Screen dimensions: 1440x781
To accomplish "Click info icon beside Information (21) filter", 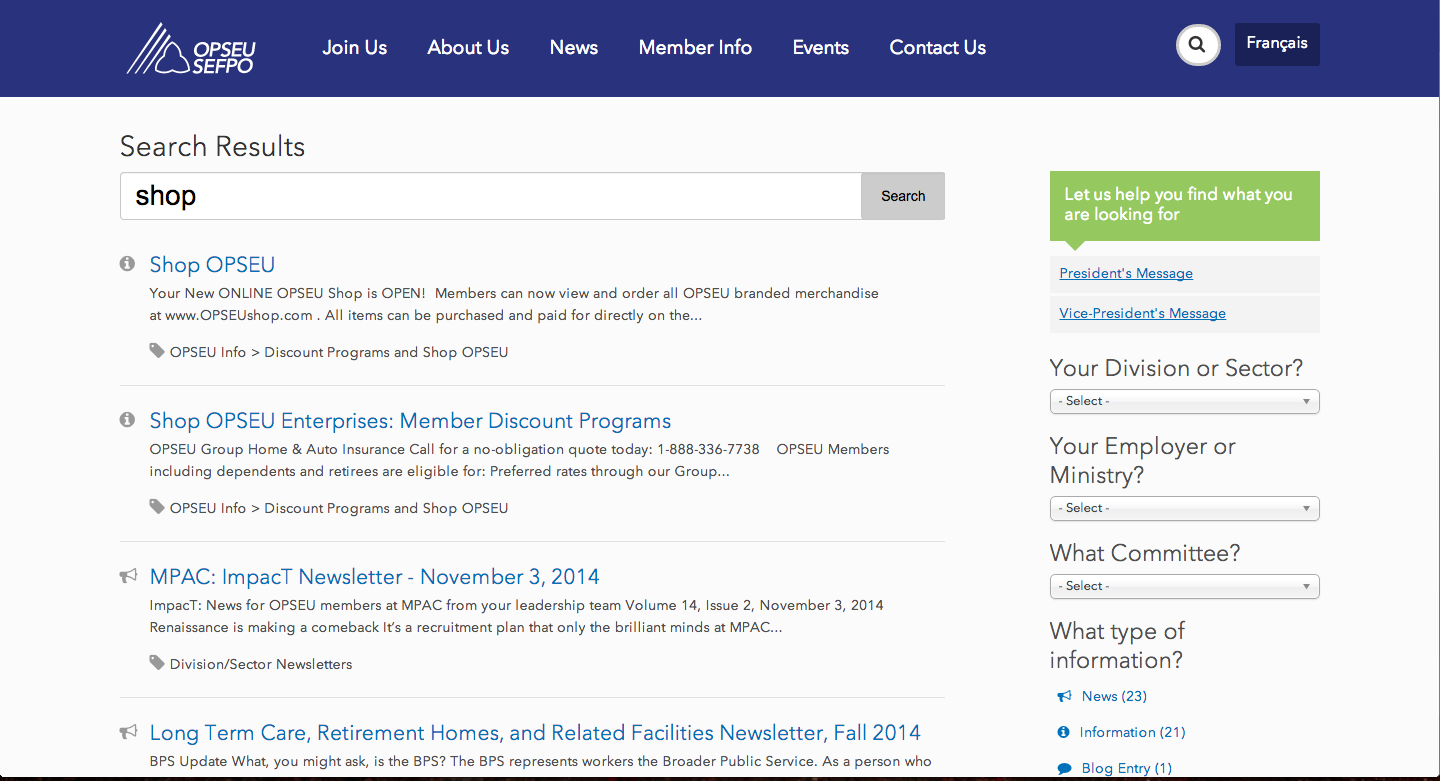I will (x=1063, y=732).
